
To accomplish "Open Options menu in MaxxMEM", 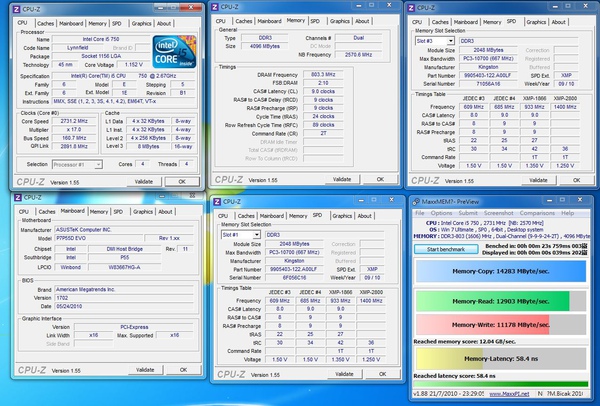I will [x=441, y=213].
